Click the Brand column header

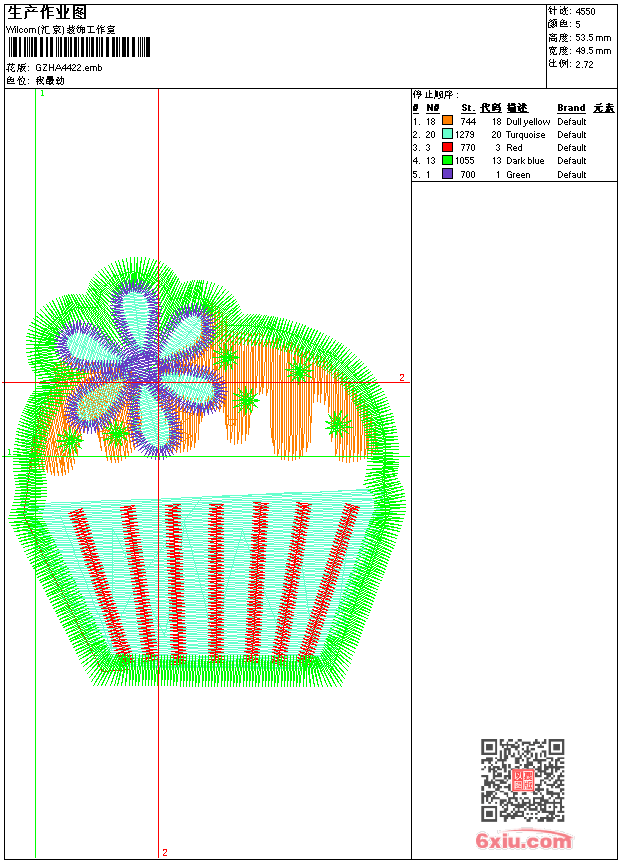coord(571,108)
